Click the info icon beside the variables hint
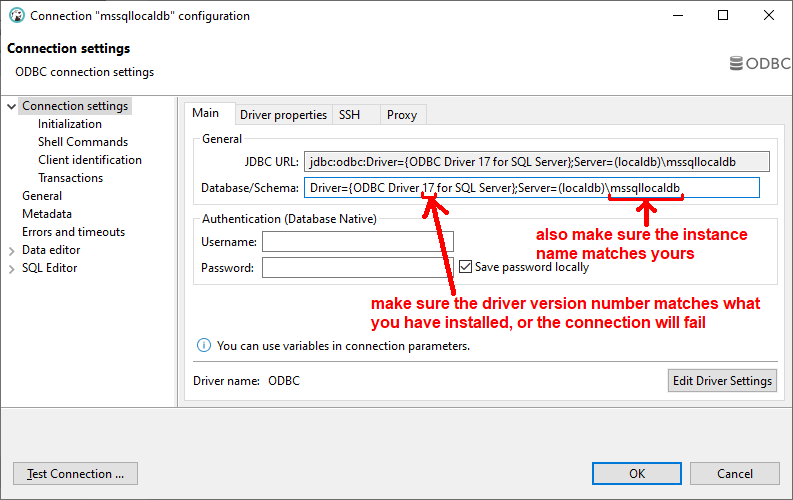This screenshot has height=500, width=793. 204,346
